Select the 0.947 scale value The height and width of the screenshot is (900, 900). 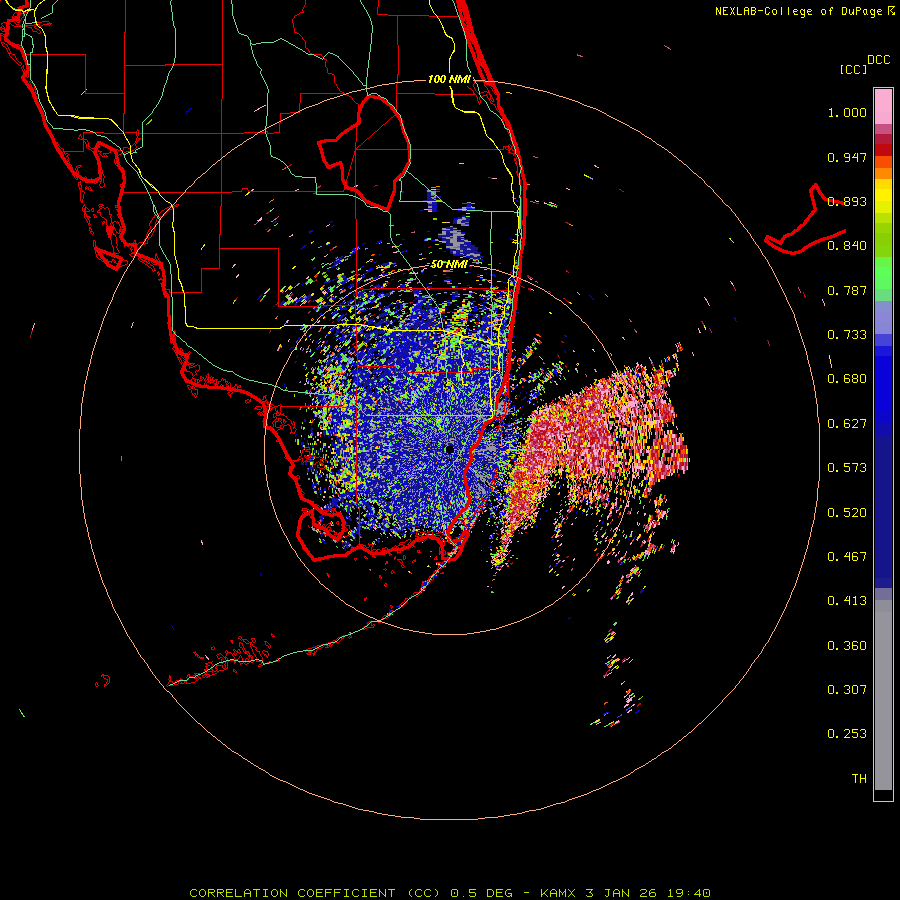coord(847,157)
